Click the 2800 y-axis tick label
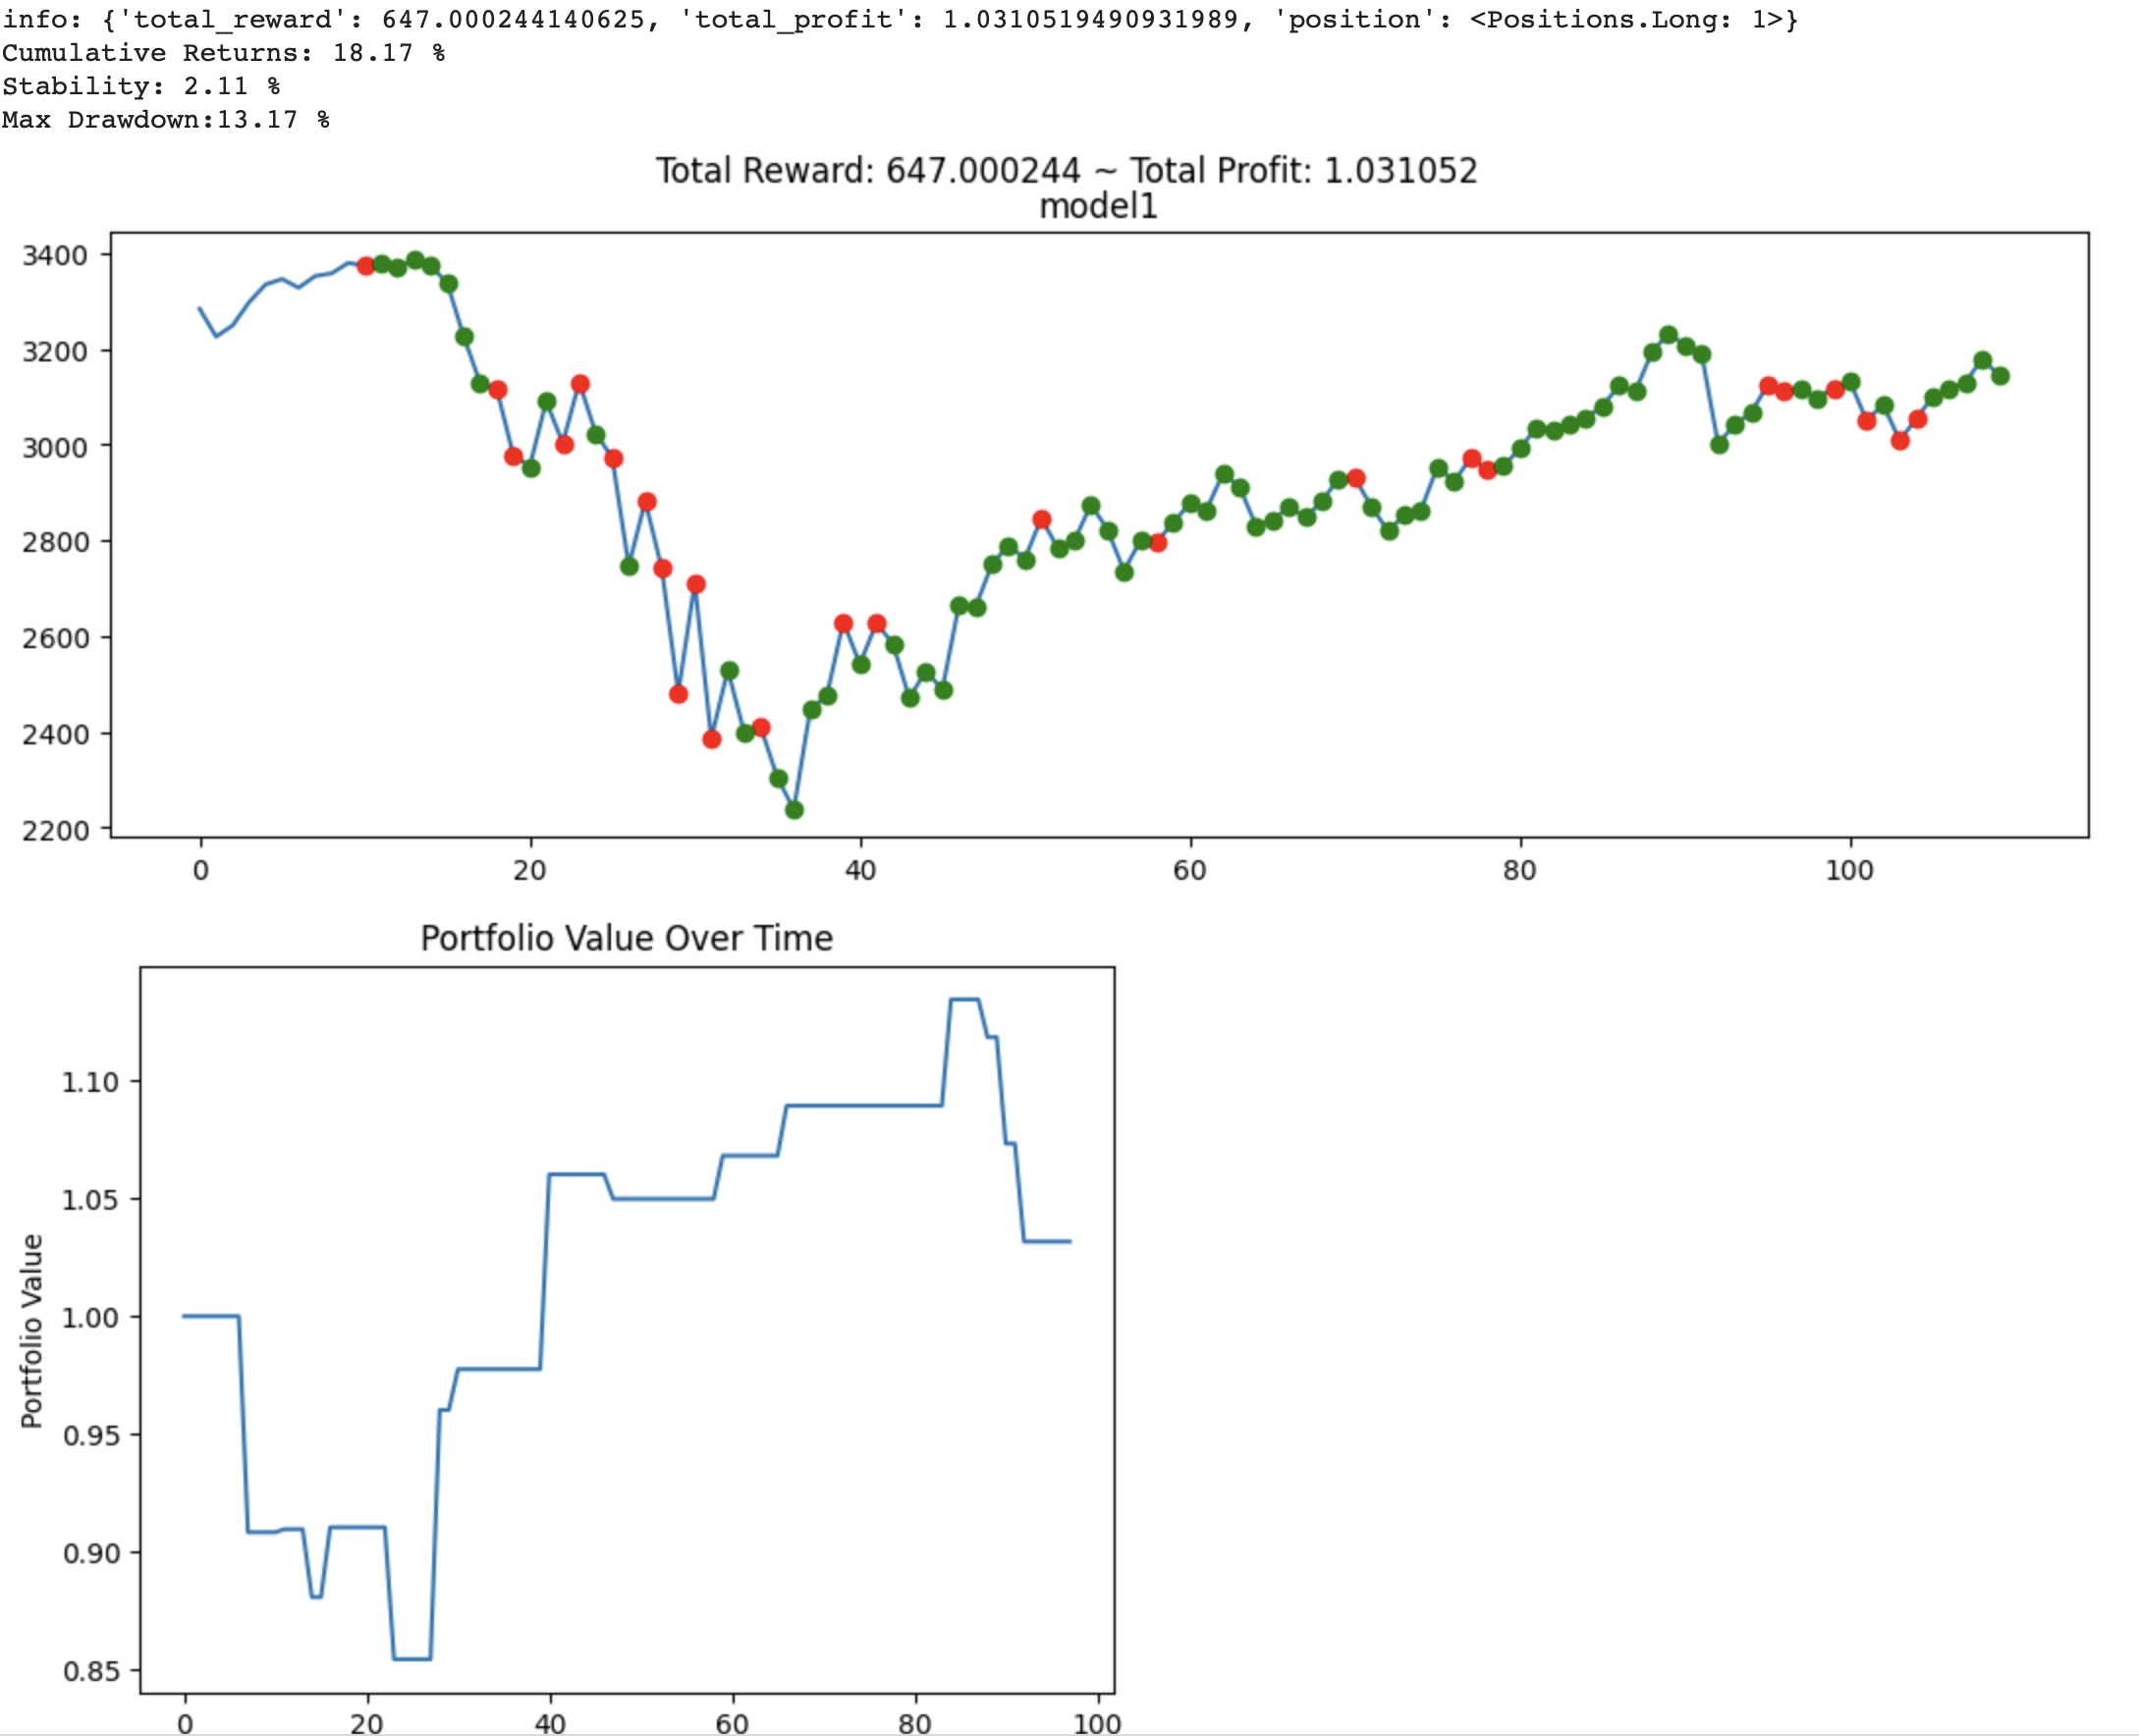This screenshot has width=2139, height=1736. [55, 542]
